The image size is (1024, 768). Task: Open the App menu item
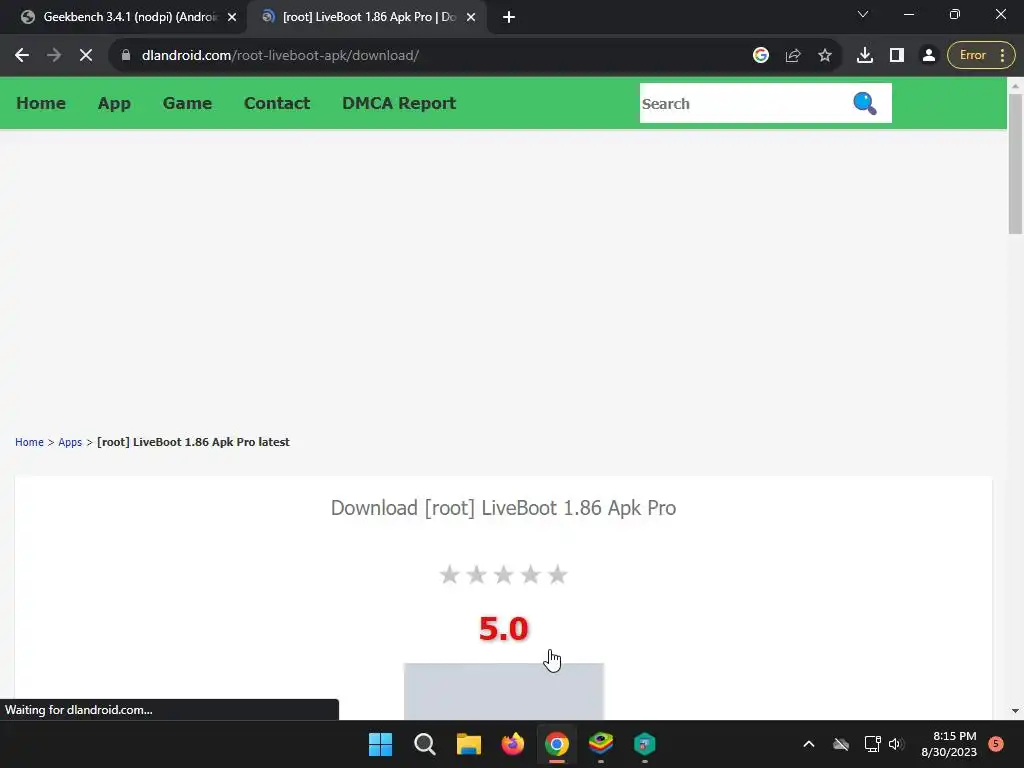pyautogui.click(x=114, y=103)
